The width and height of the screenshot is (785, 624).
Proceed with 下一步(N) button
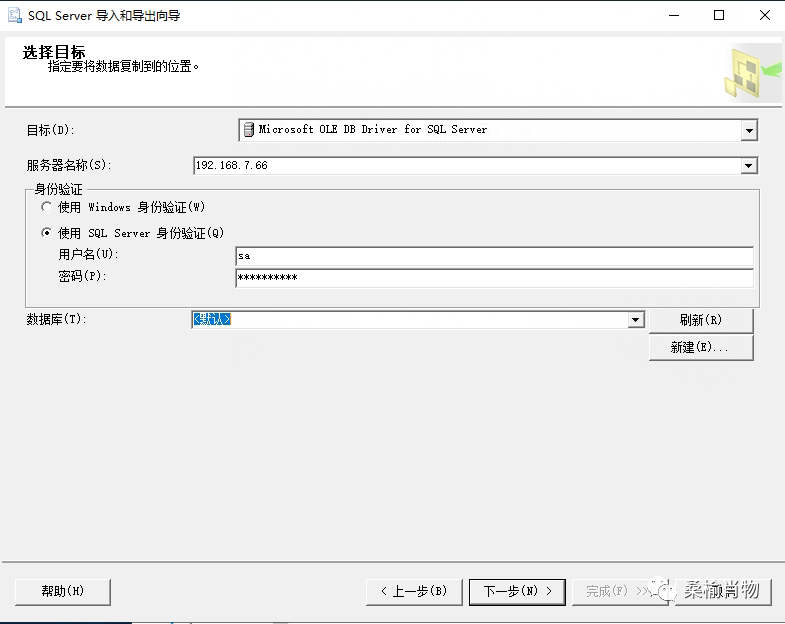(x=517, y=592)
